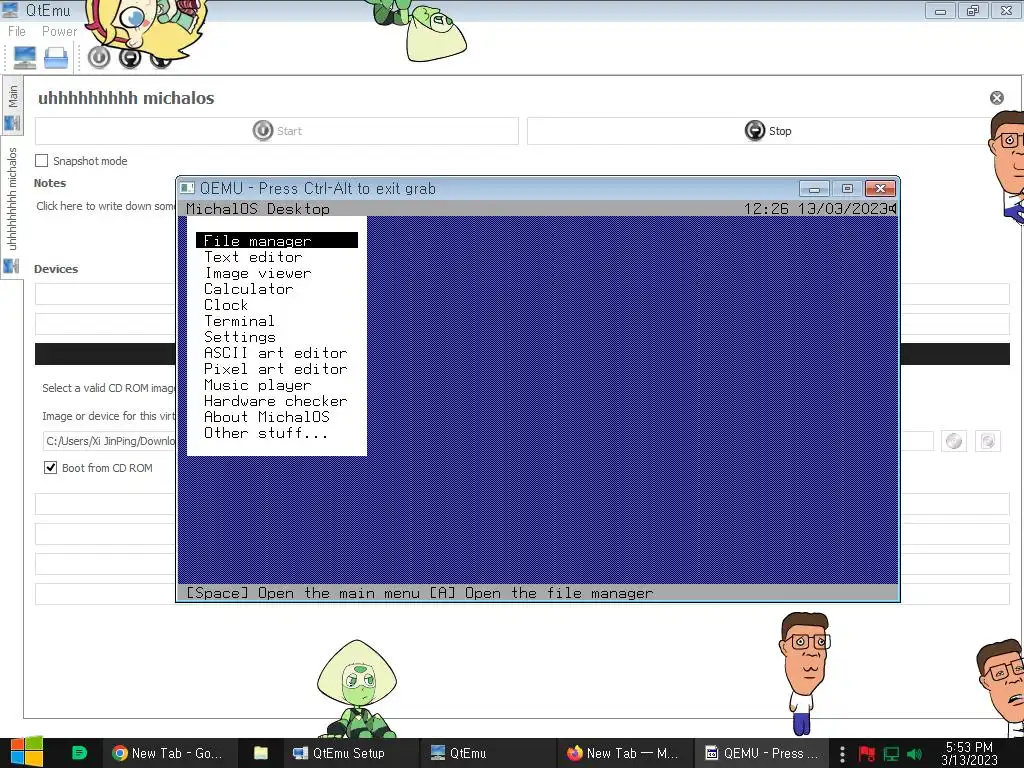
Task: Open the taskbar clock 5:53 PM
Action: 969,753
